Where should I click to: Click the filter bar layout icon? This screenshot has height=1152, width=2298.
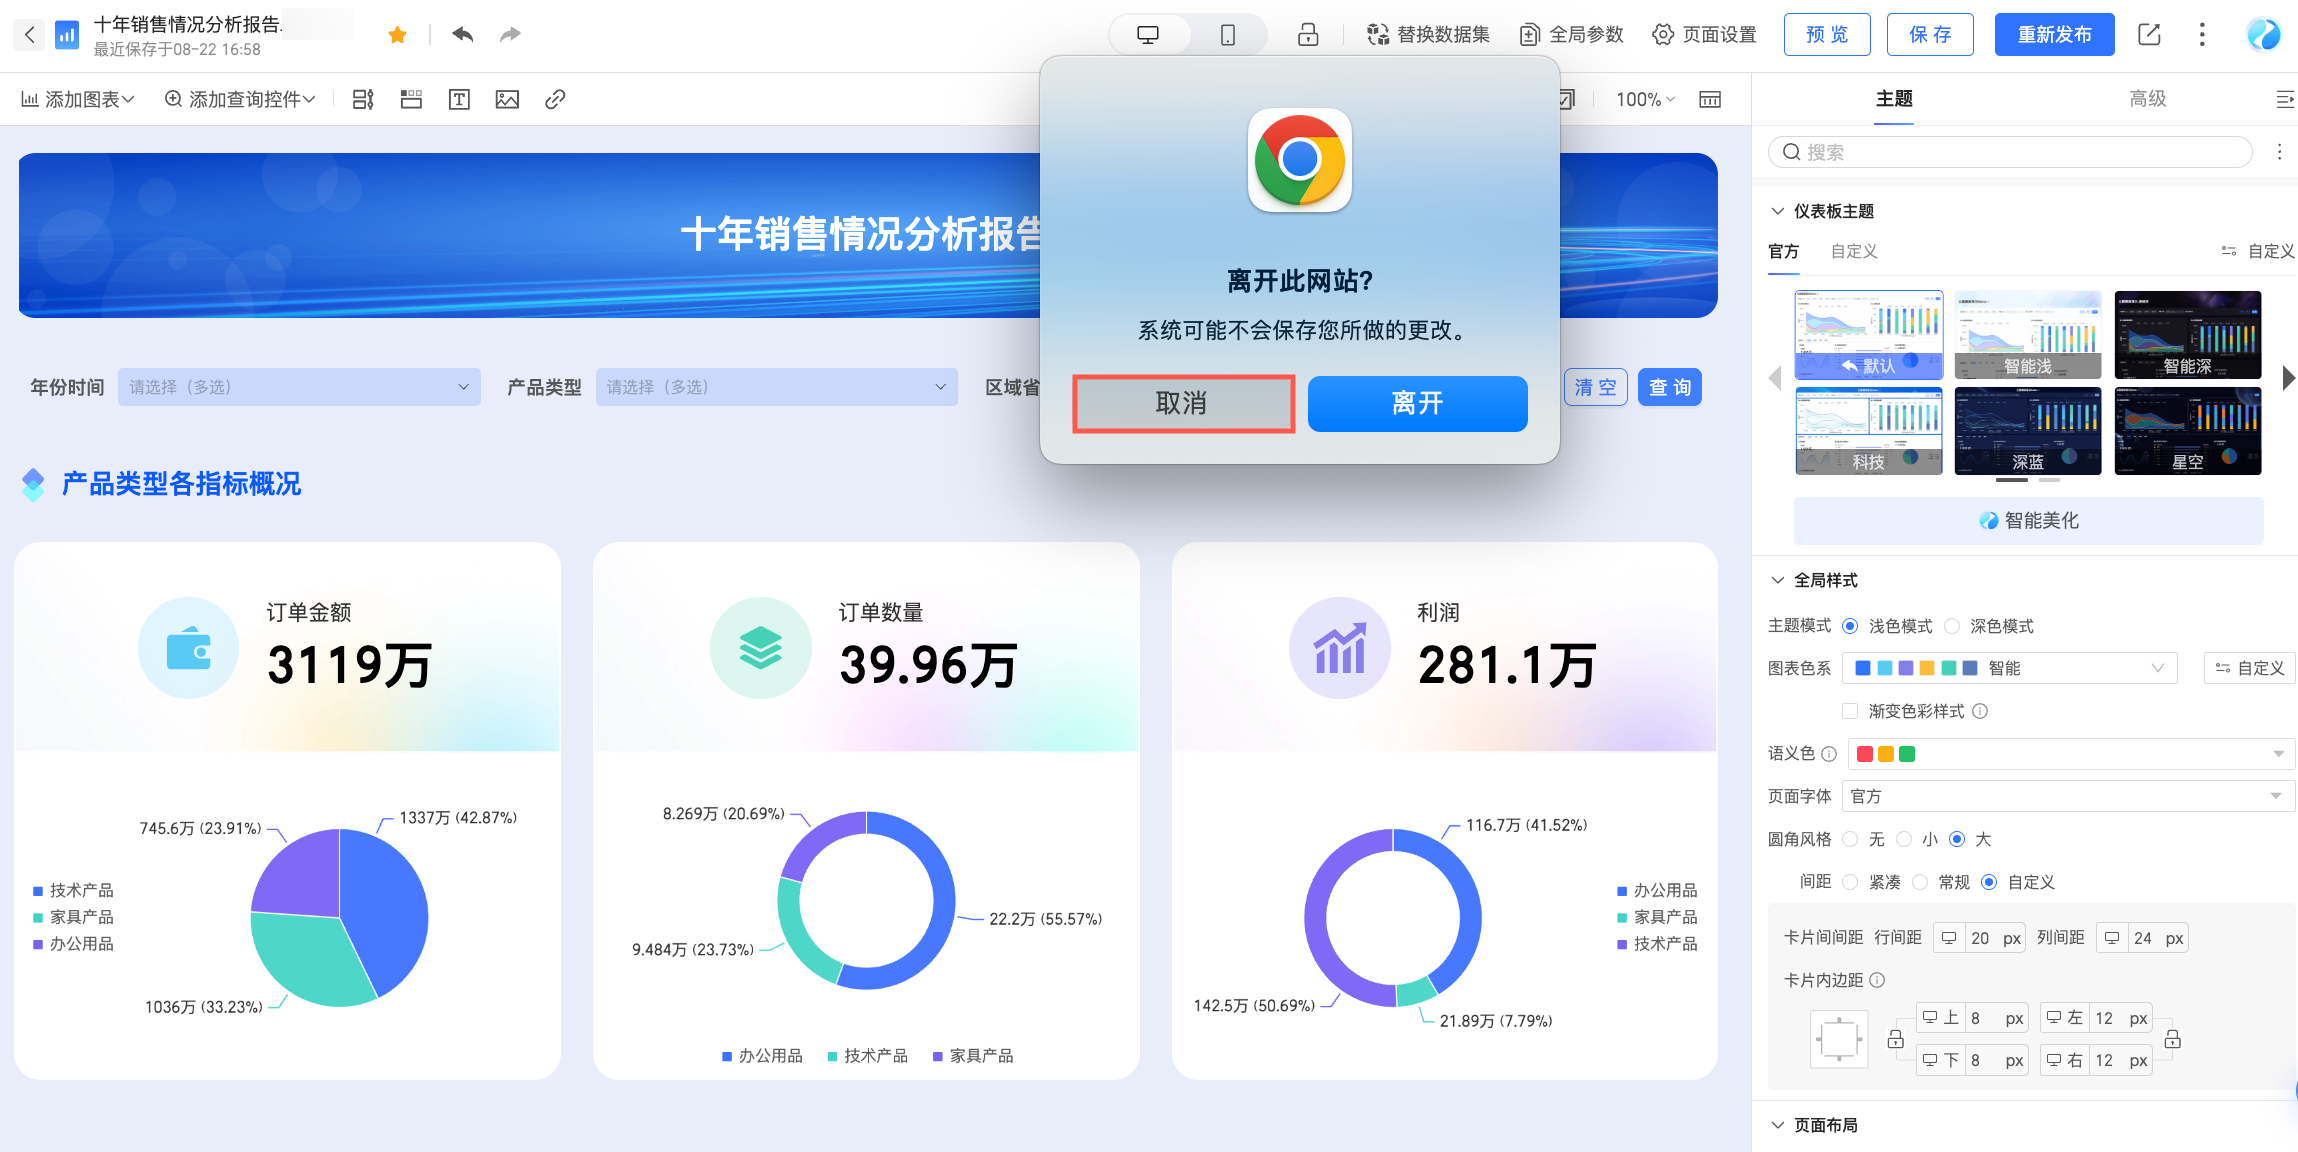[363, 99]
